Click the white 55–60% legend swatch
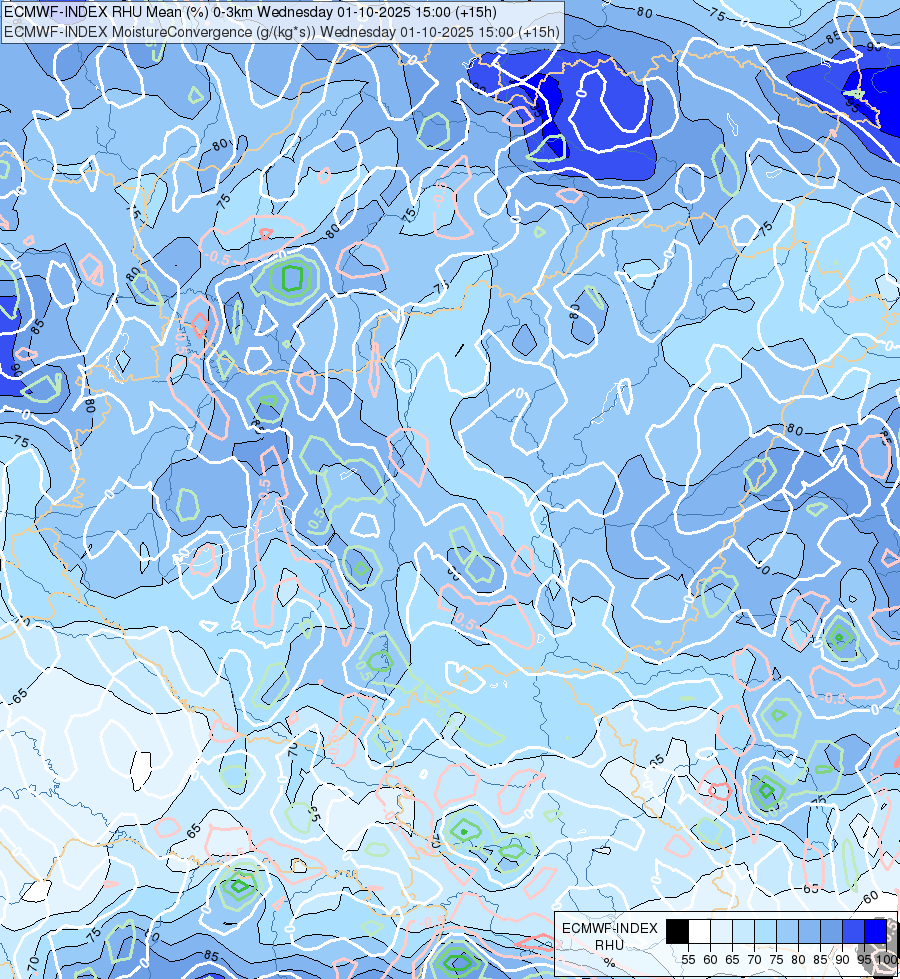The image size is (900, 979). [700, 932]
